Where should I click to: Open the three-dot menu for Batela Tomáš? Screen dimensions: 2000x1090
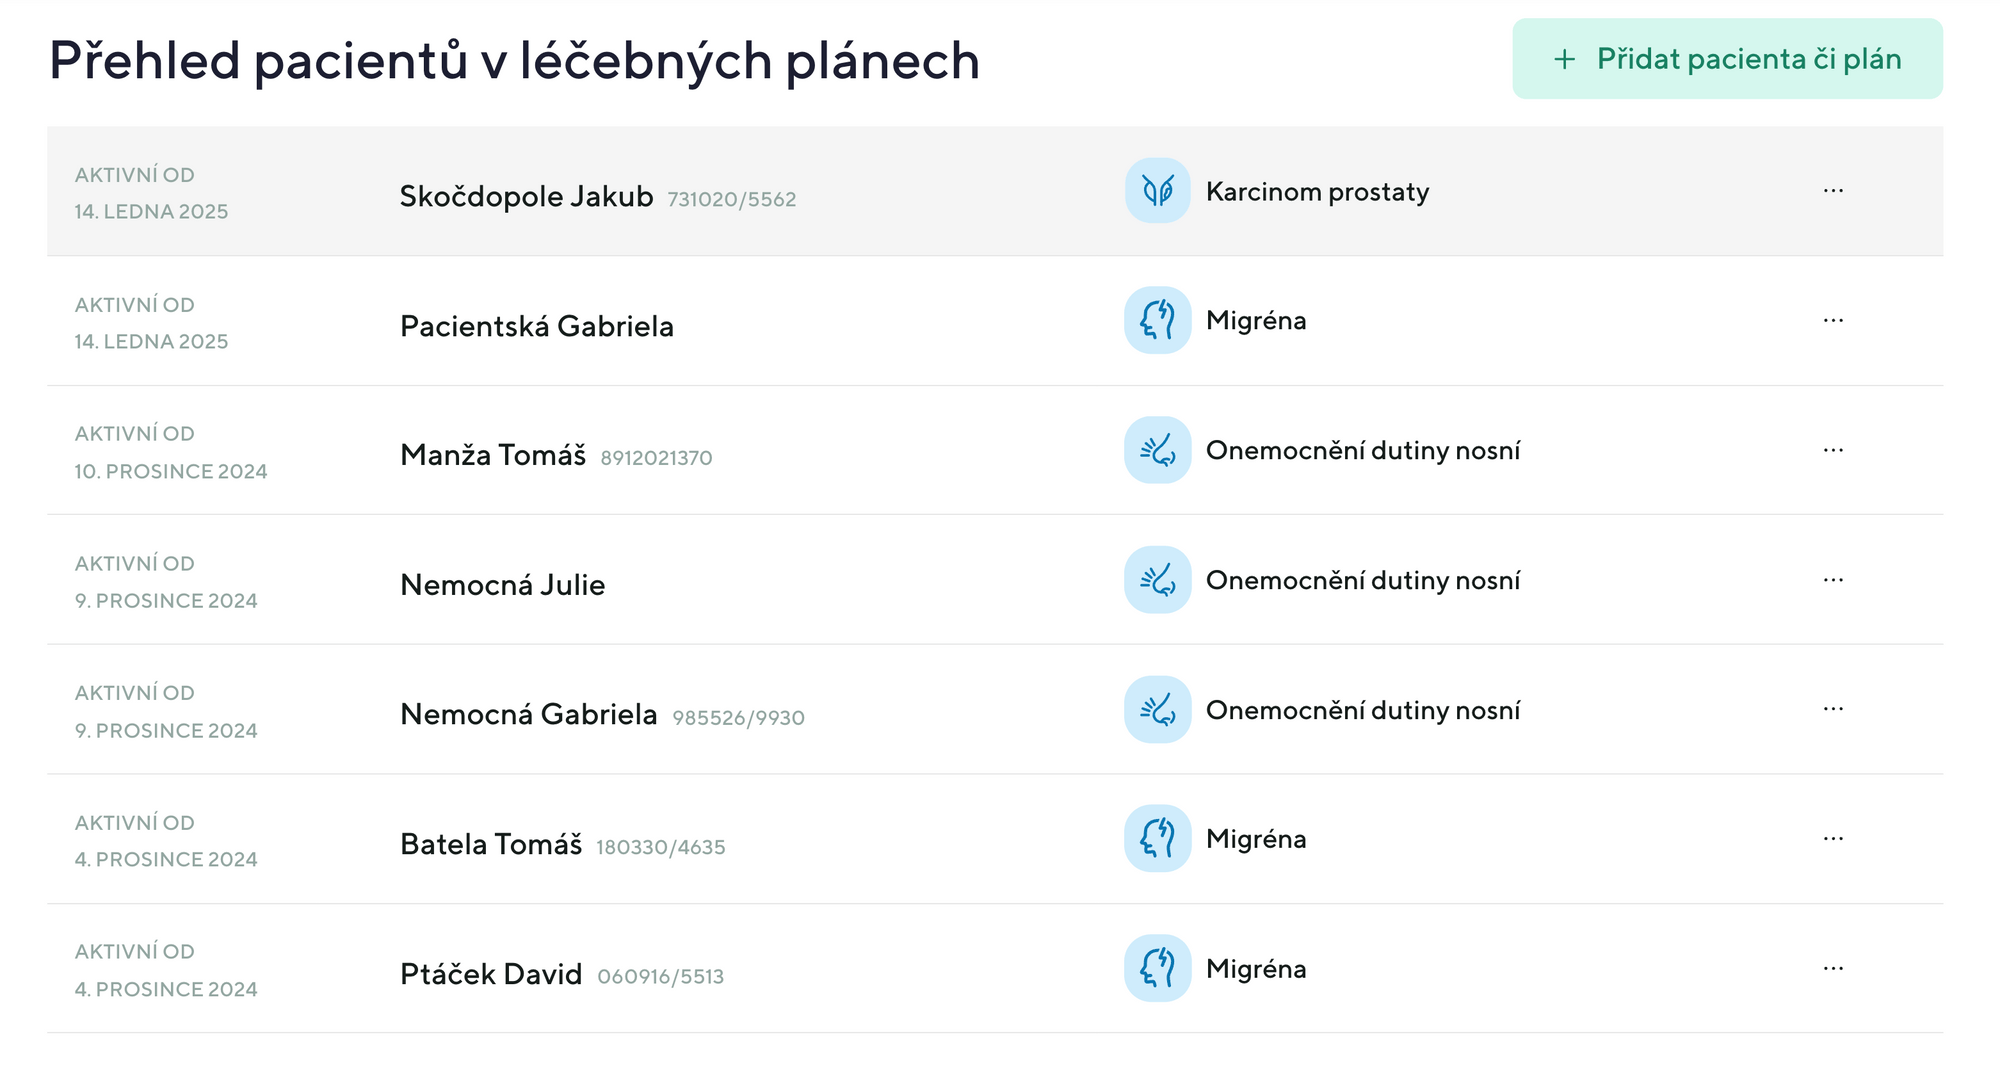1834,839
